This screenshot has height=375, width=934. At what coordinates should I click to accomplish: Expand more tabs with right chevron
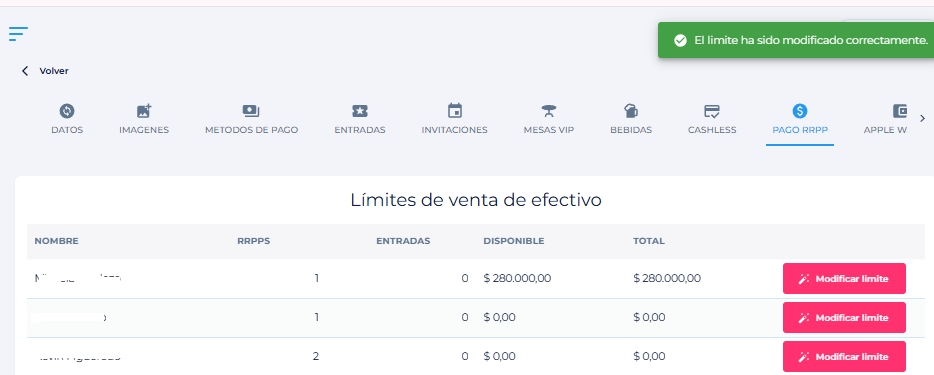[923, 118]
